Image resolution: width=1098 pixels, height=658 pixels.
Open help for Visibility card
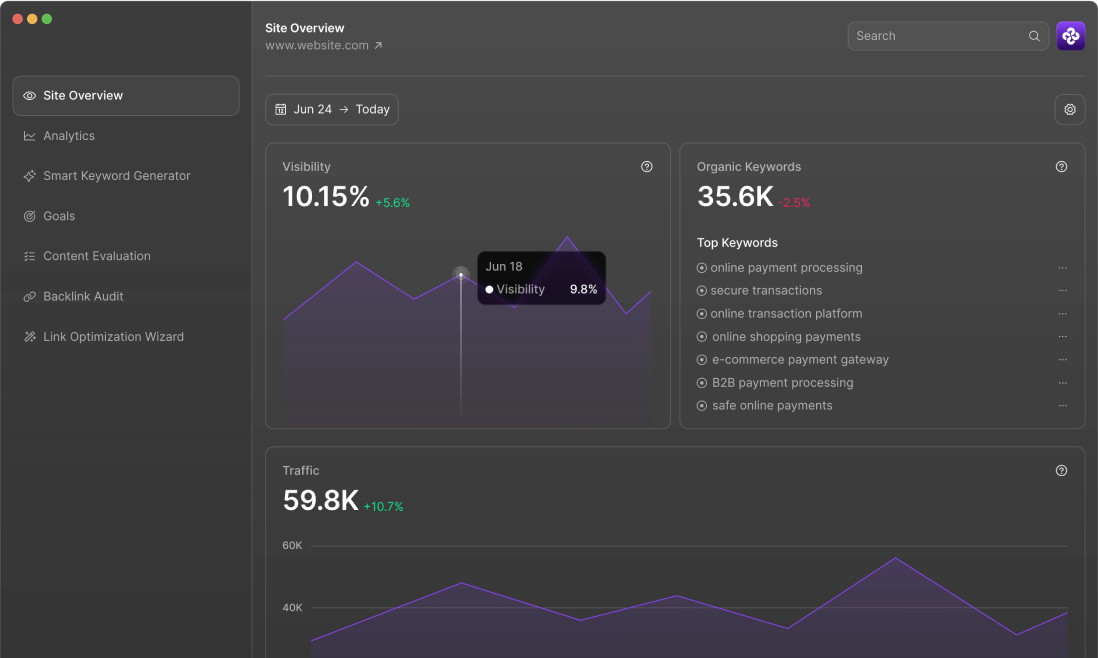[647, 167]
